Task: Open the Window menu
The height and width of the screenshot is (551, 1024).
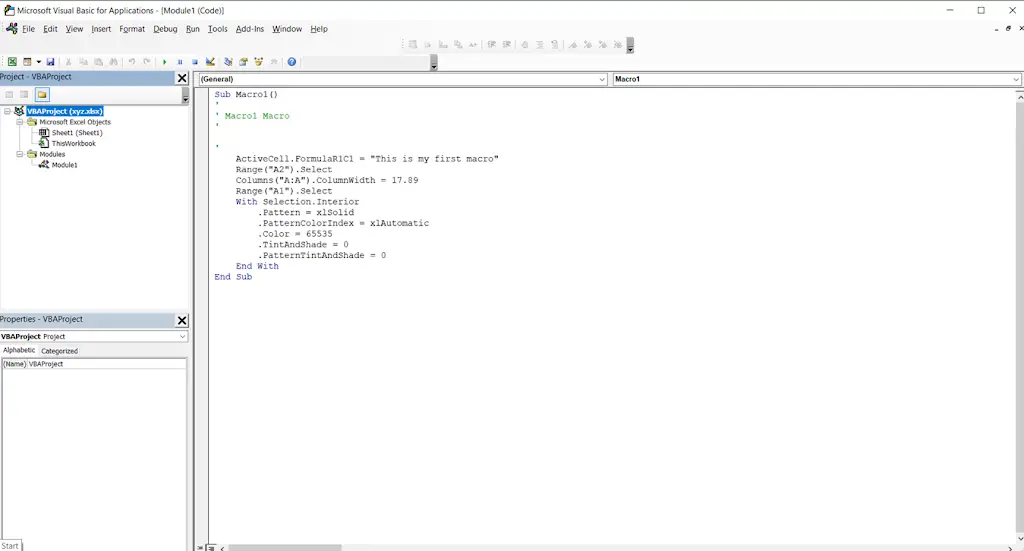Action: [287, 29]
